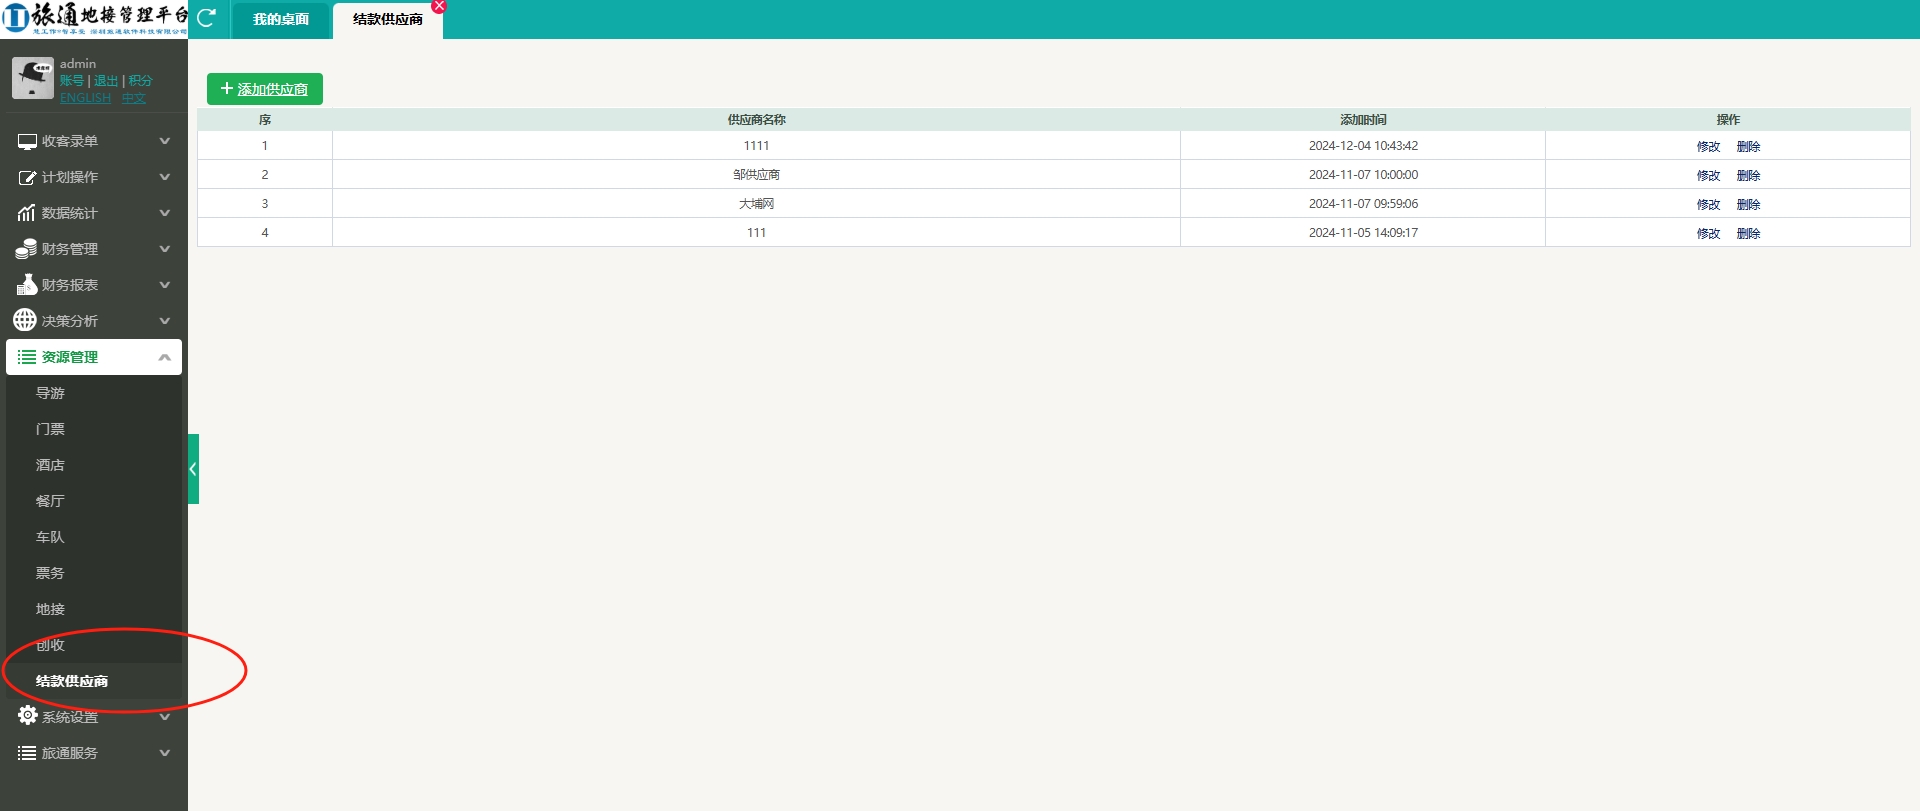Click the 财务报表 icon
The height and width of the screenshot is (811, 1920).
pos(27,284)
